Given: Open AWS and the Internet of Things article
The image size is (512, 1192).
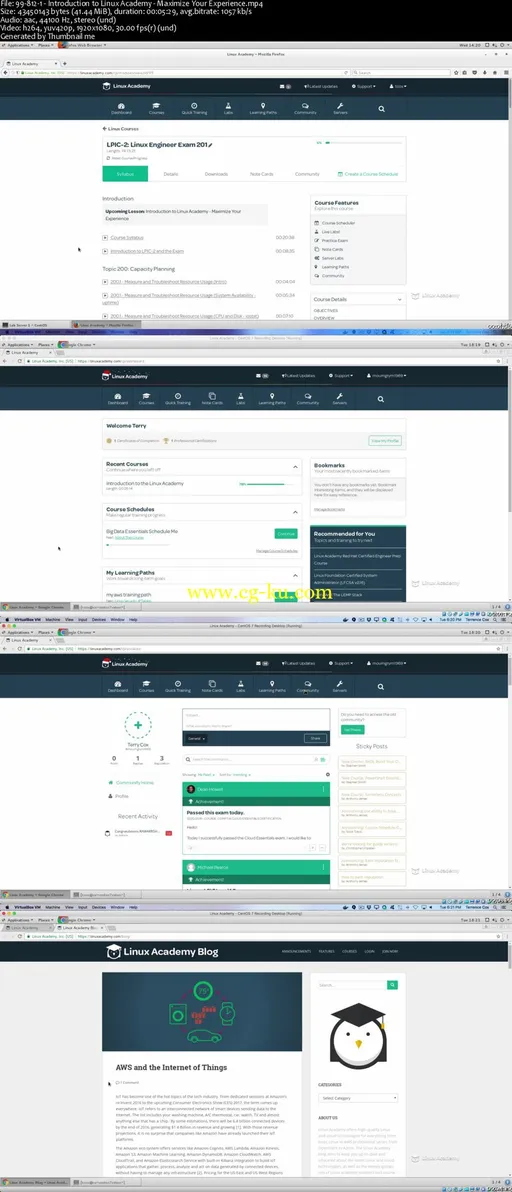Looking at the screenshot, I should tap(171, 1067).
